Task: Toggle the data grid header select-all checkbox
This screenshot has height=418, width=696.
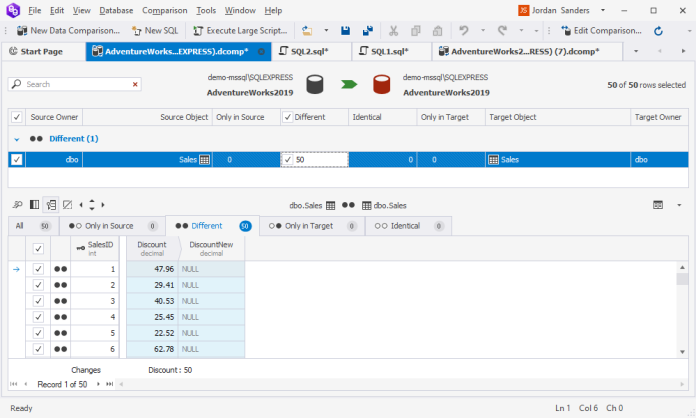Action: pos(39,249)
